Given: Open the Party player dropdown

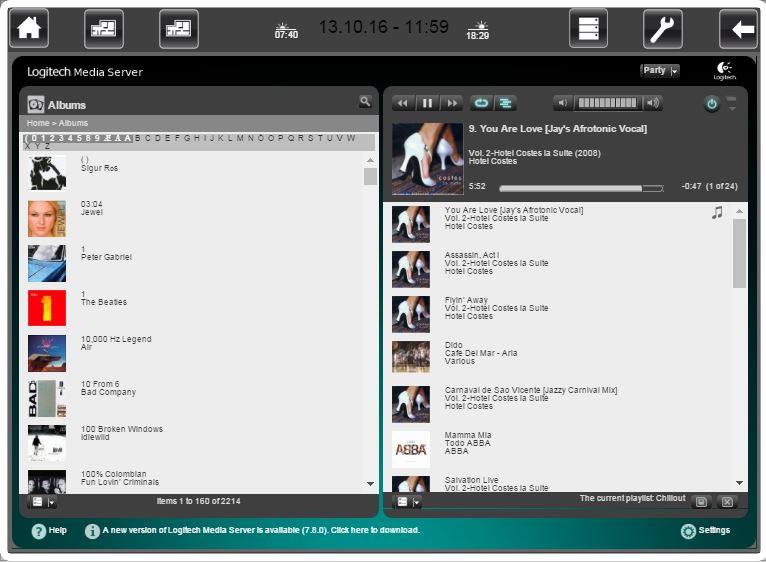Looking at the screenshot, I should tap(660, 71).
